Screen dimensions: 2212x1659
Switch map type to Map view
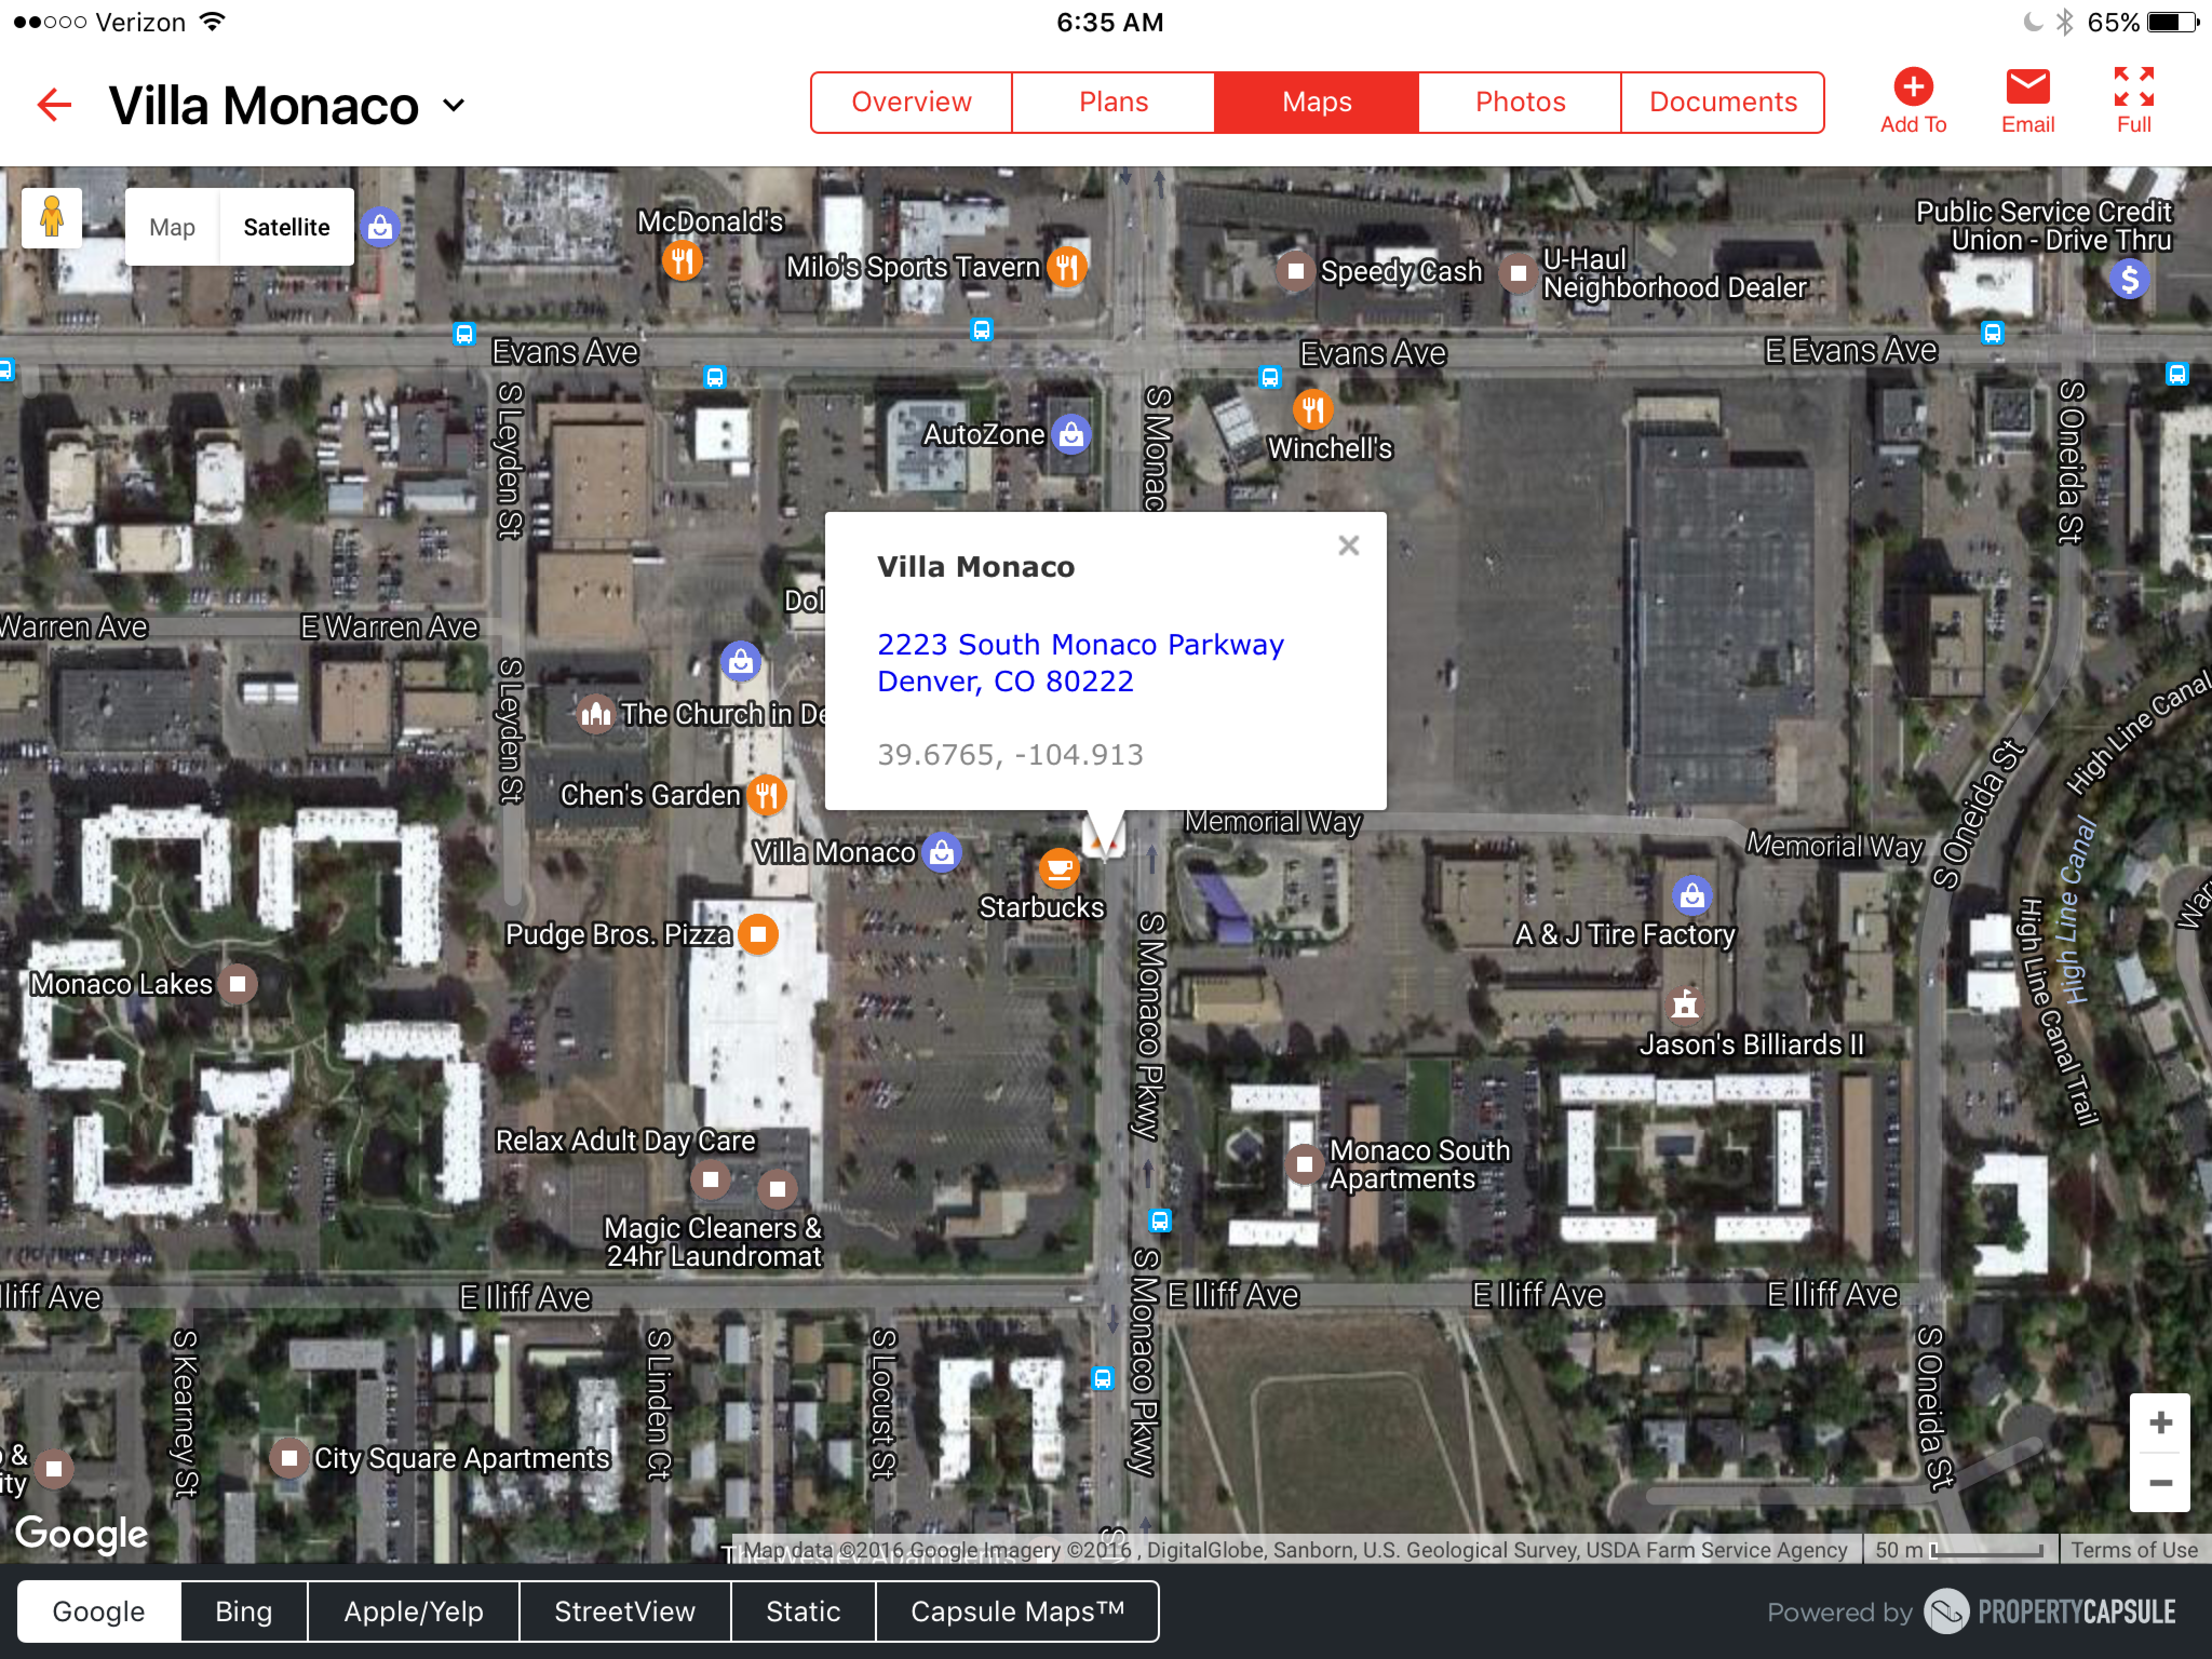pos(172,227)
